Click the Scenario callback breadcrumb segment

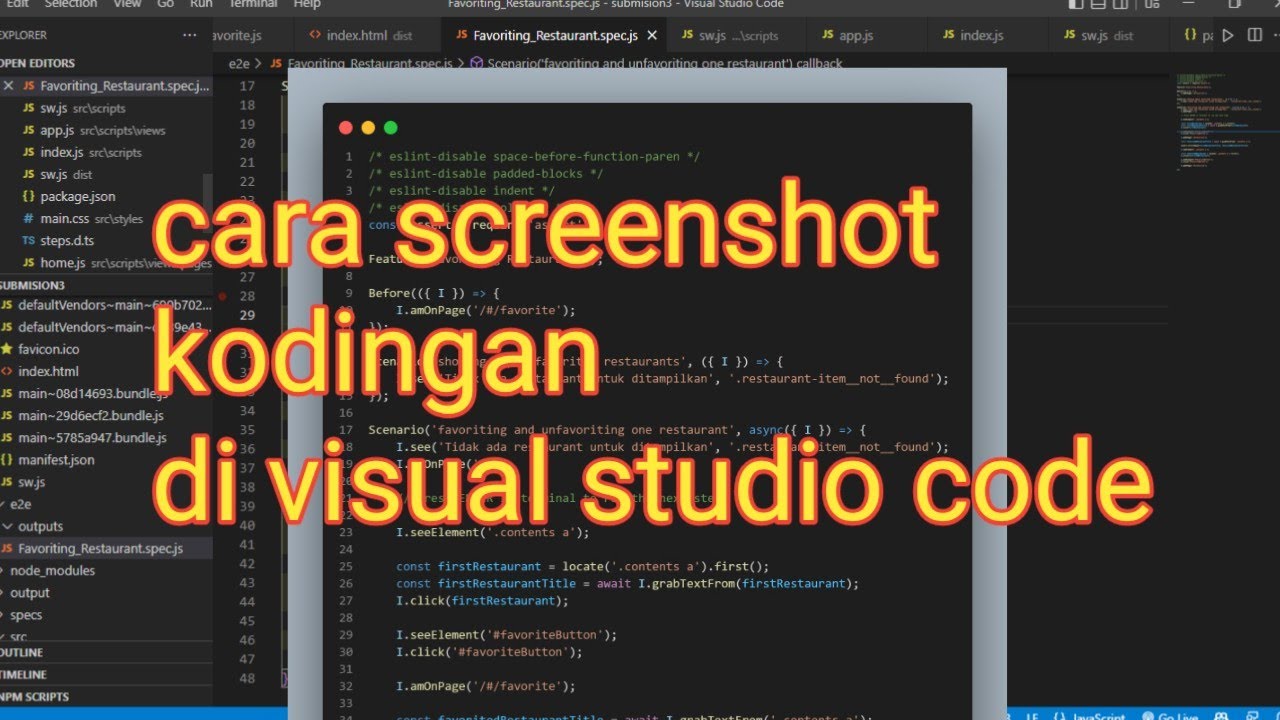[x=656, y=63]
